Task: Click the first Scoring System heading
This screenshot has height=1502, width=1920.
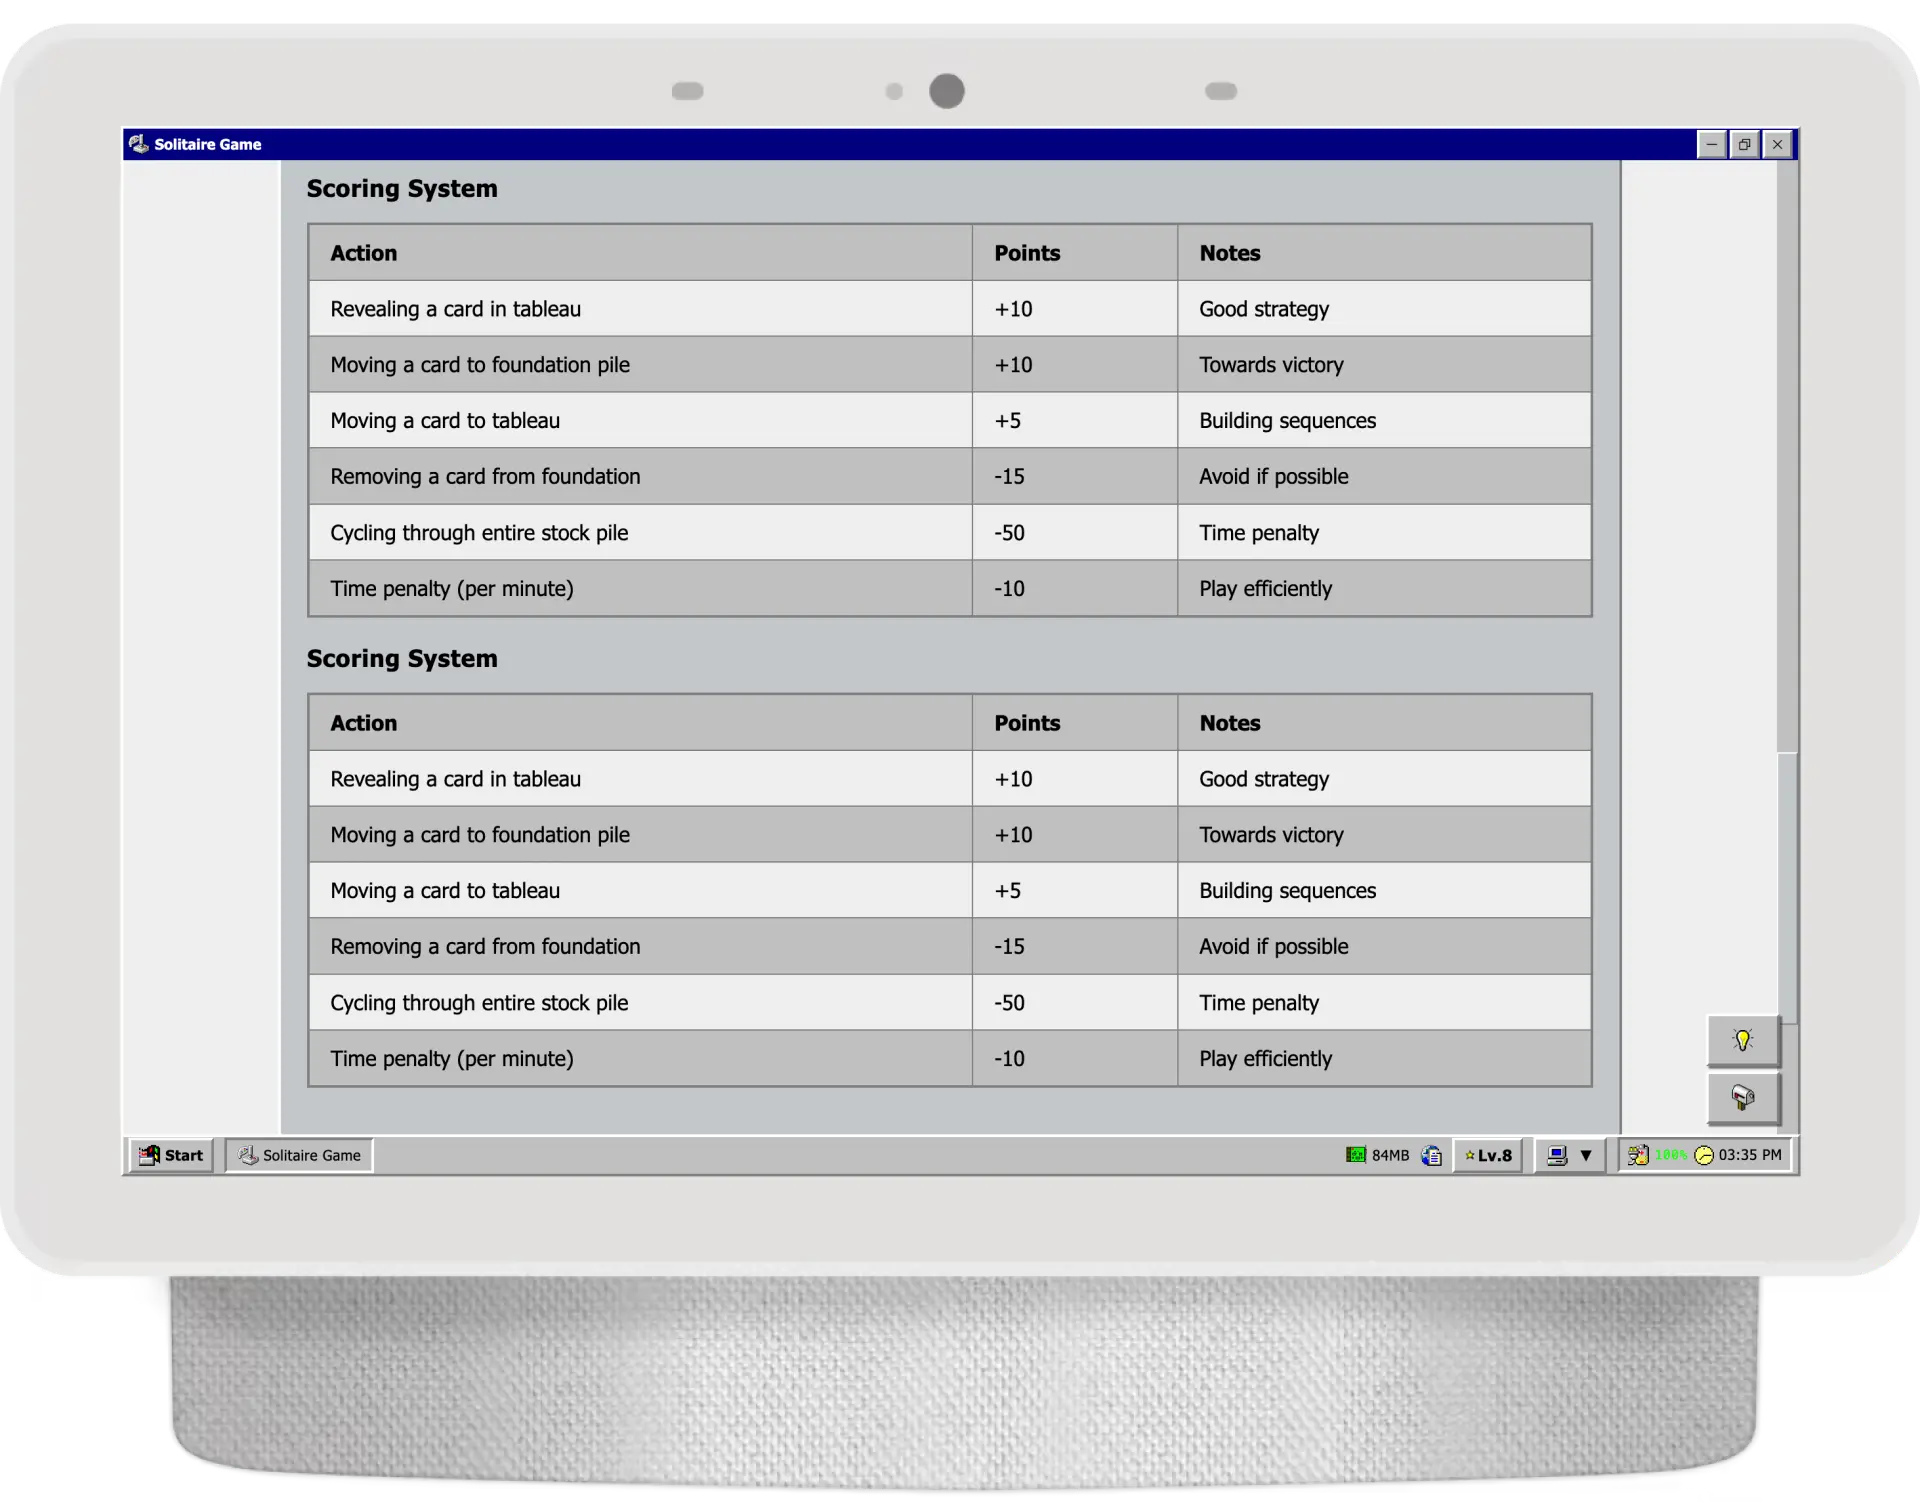Action: point(402,188)
